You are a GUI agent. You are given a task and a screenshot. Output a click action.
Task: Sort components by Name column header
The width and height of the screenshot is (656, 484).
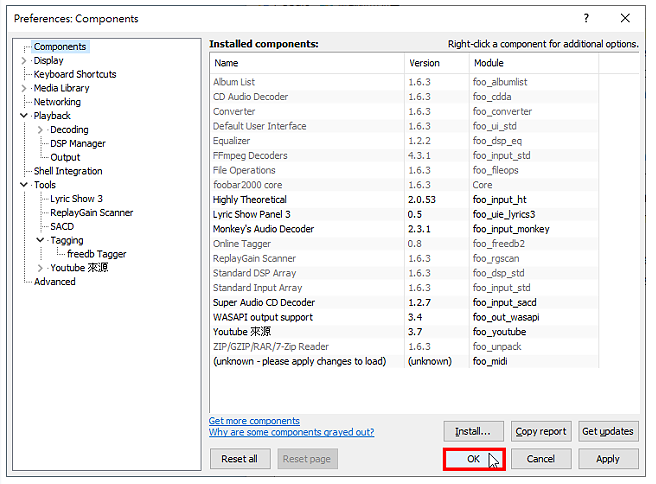point(307,63)
